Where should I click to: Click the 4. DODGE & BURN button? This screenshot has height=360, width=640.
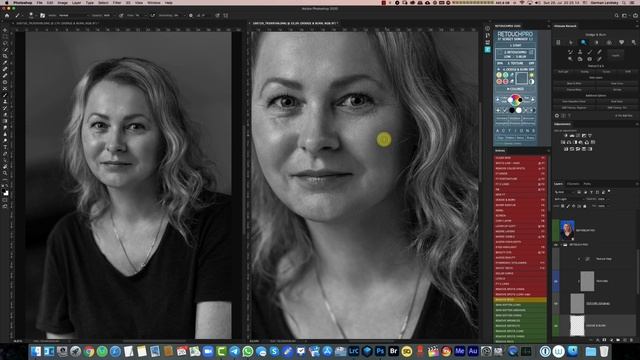click(x=516, y=69)
